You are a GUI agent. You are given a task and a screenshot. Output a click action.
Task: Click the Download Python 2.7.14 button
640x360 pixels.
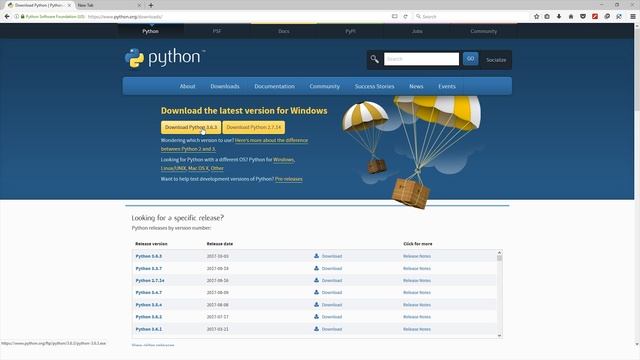(x=253, y=127)
